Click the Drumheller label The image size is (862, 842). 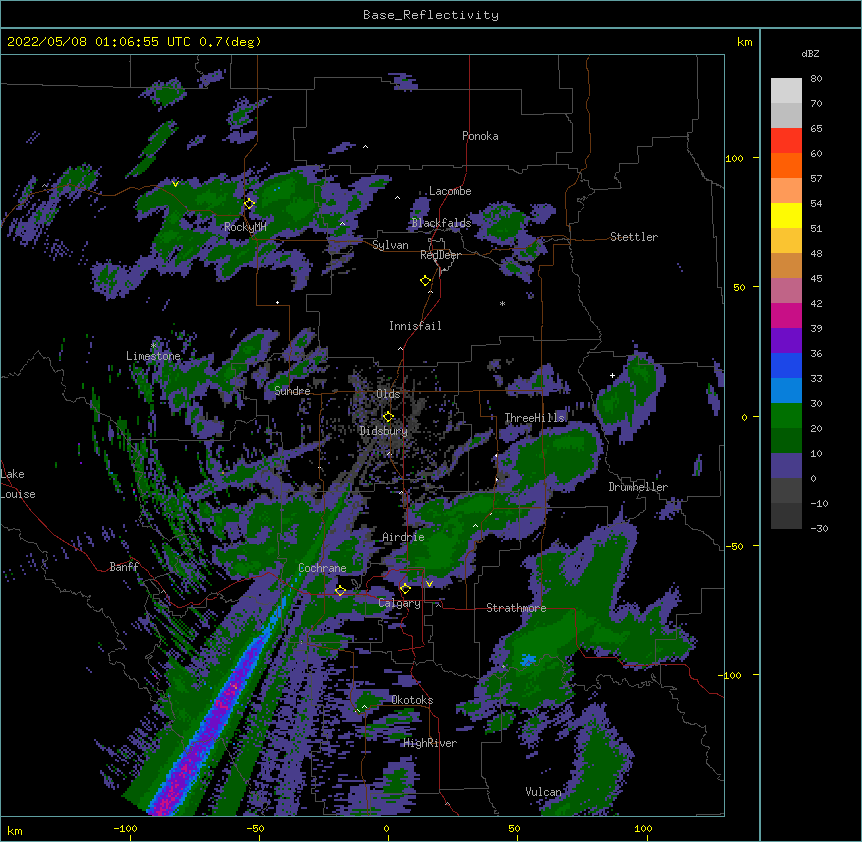[x=638, y=487]
